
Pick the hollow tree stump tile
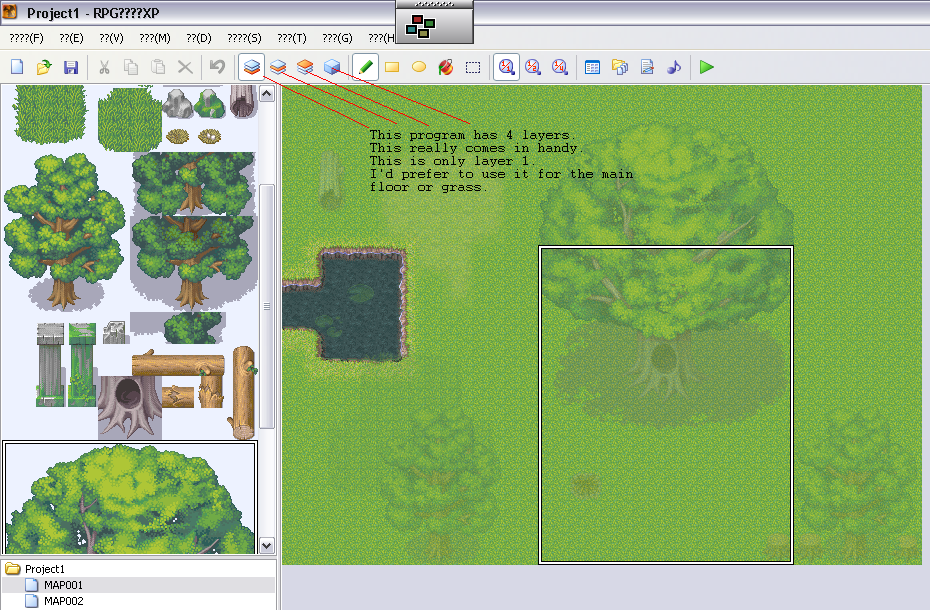129,406
